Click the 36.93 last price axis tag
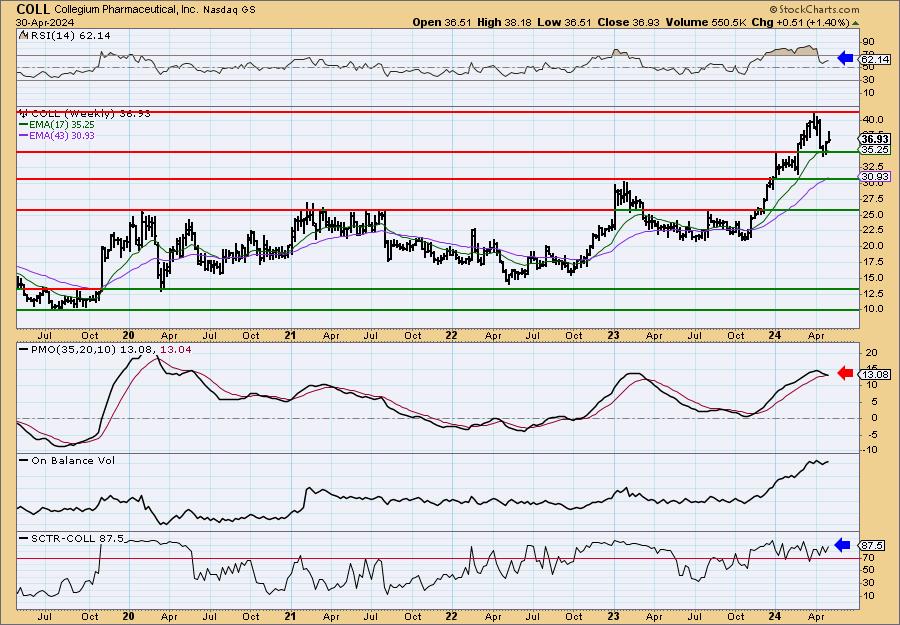 point(875,139)
